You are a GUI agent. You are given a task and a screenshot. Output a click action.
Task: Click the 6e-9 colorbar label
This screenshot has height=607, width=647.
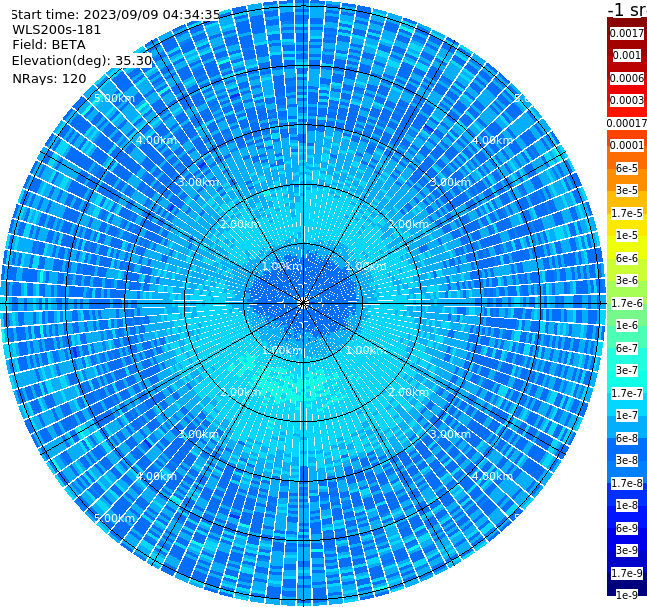[627, 528]
